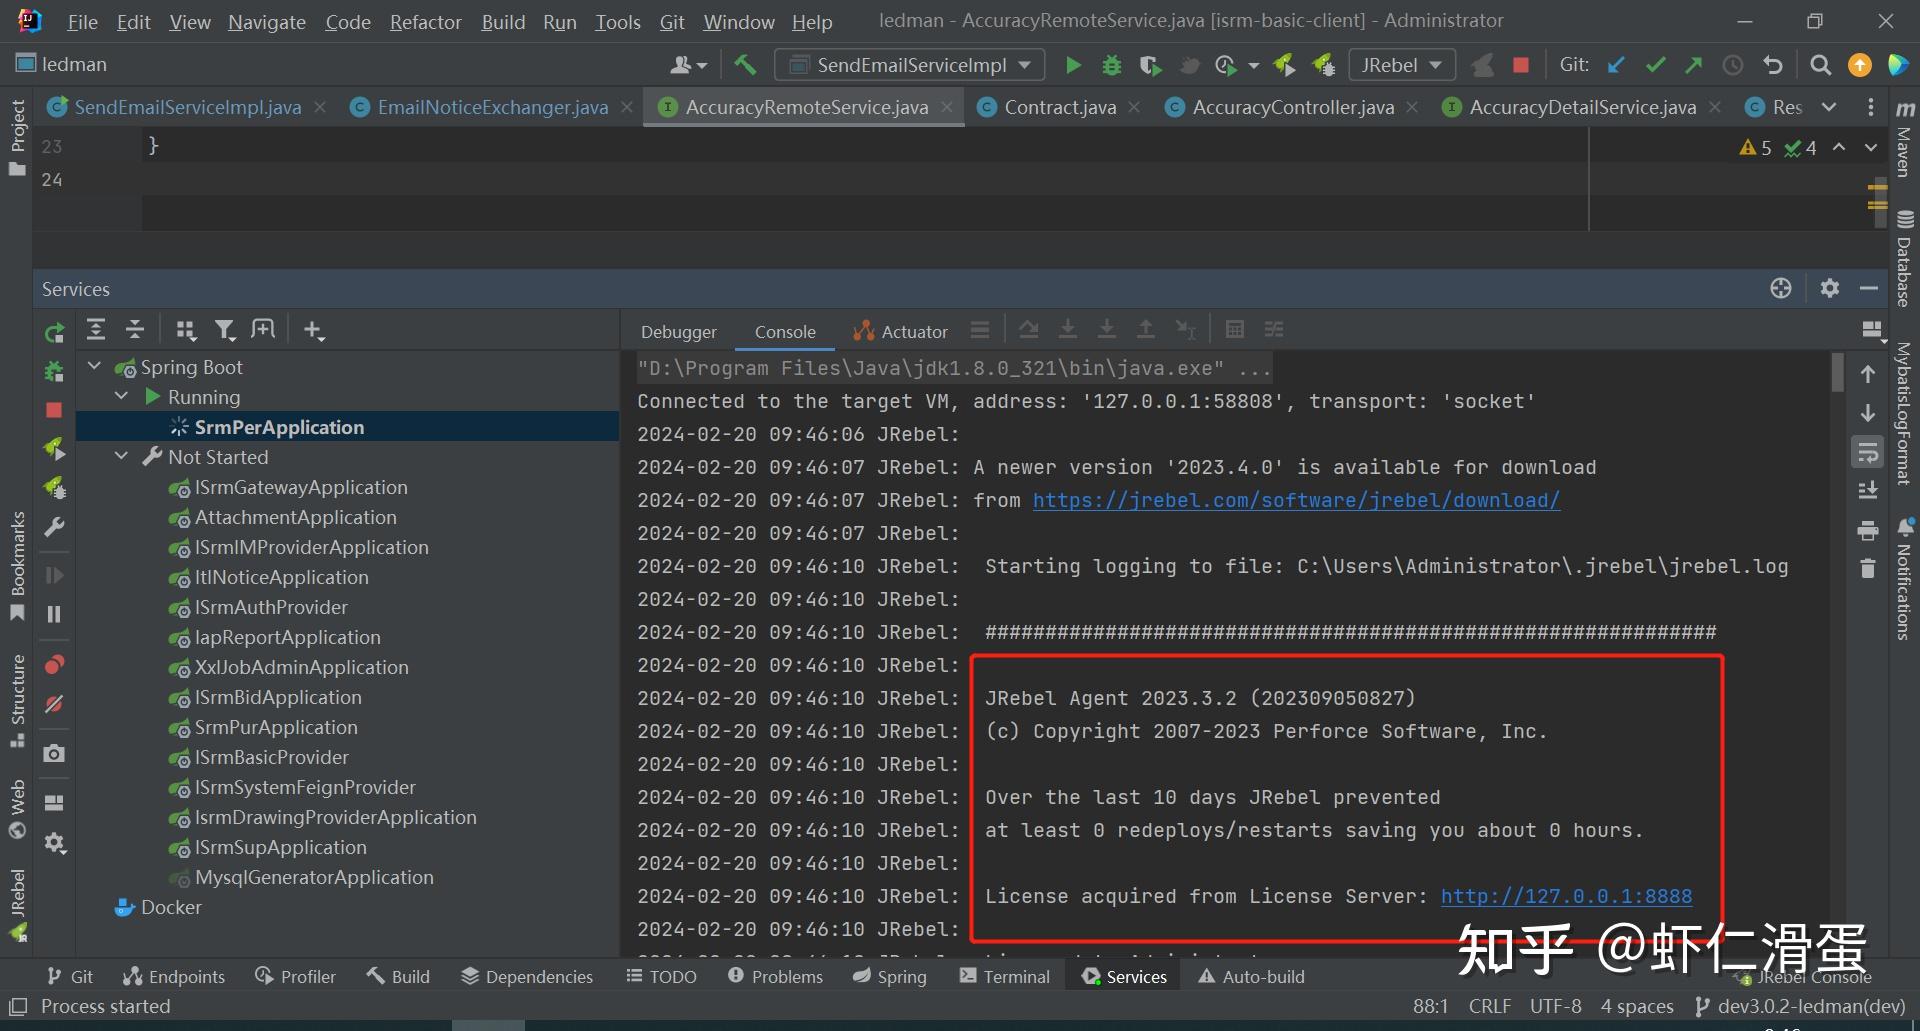Open the run configurations dropdown
The width and height of the screenshot is (1920, 1031).
pyautogui.click(x=1023, y=64)
